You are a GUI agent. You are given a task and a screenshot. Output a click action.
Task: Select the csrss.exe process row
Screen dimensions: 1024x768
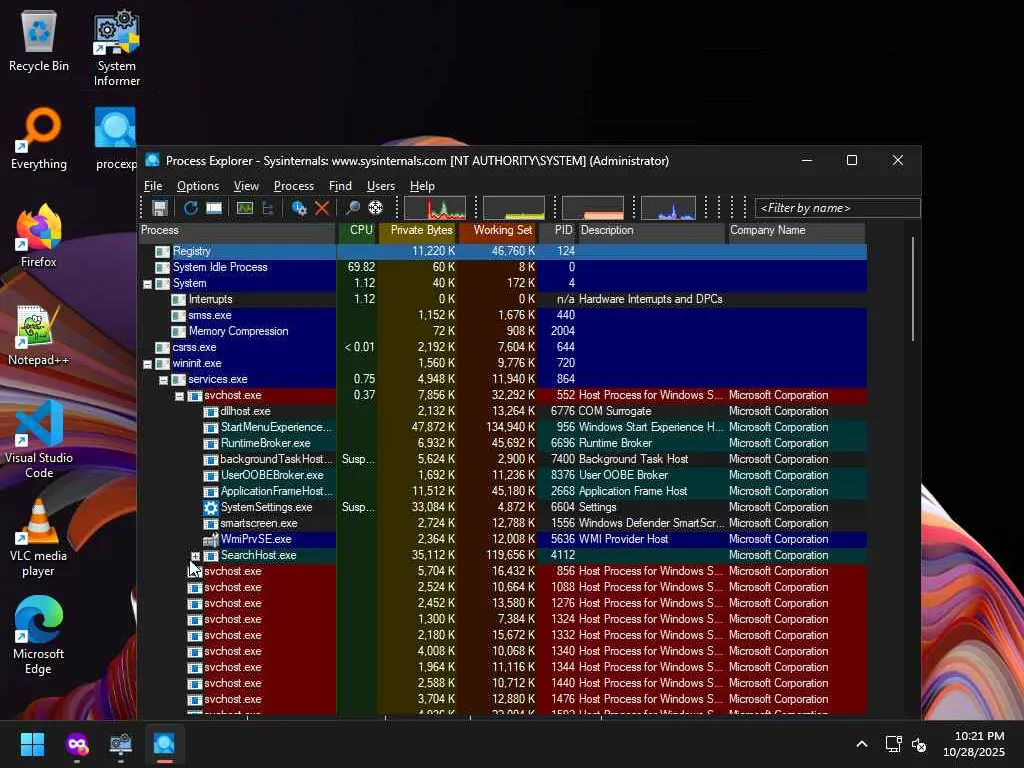pyautogui.click(x=503, y=347)
